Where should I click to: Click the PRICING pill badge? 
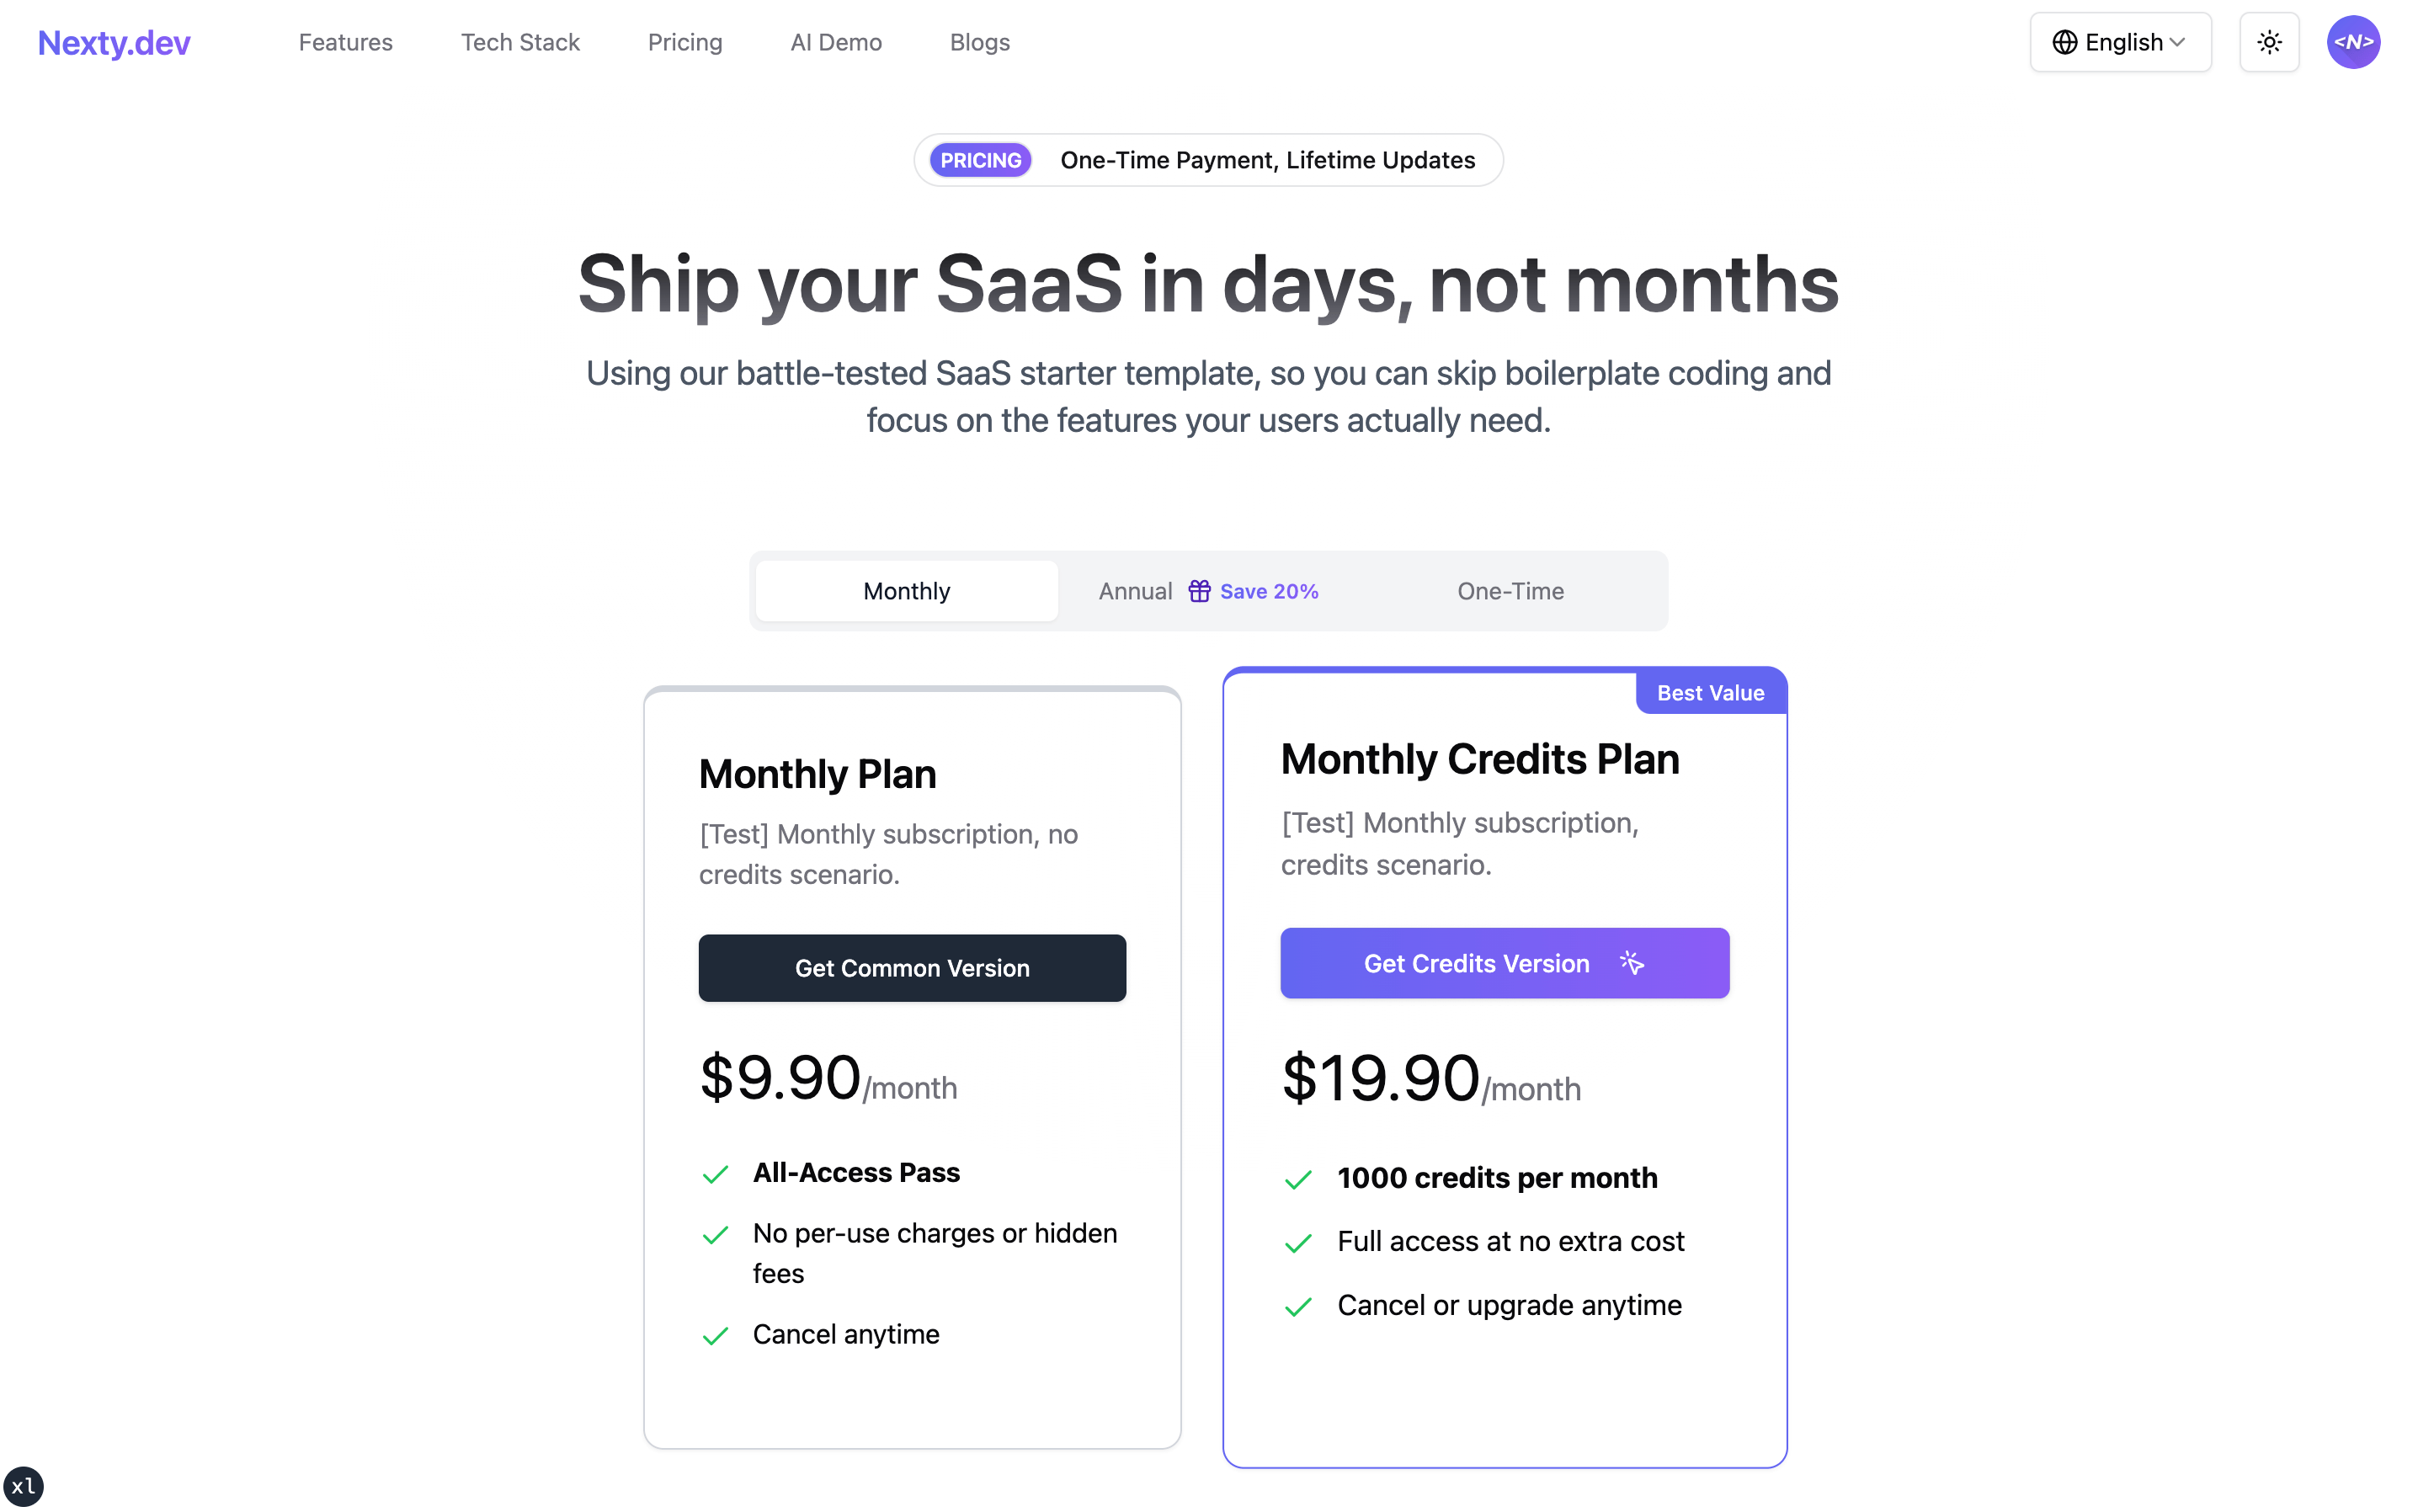[x=980, y=160]
